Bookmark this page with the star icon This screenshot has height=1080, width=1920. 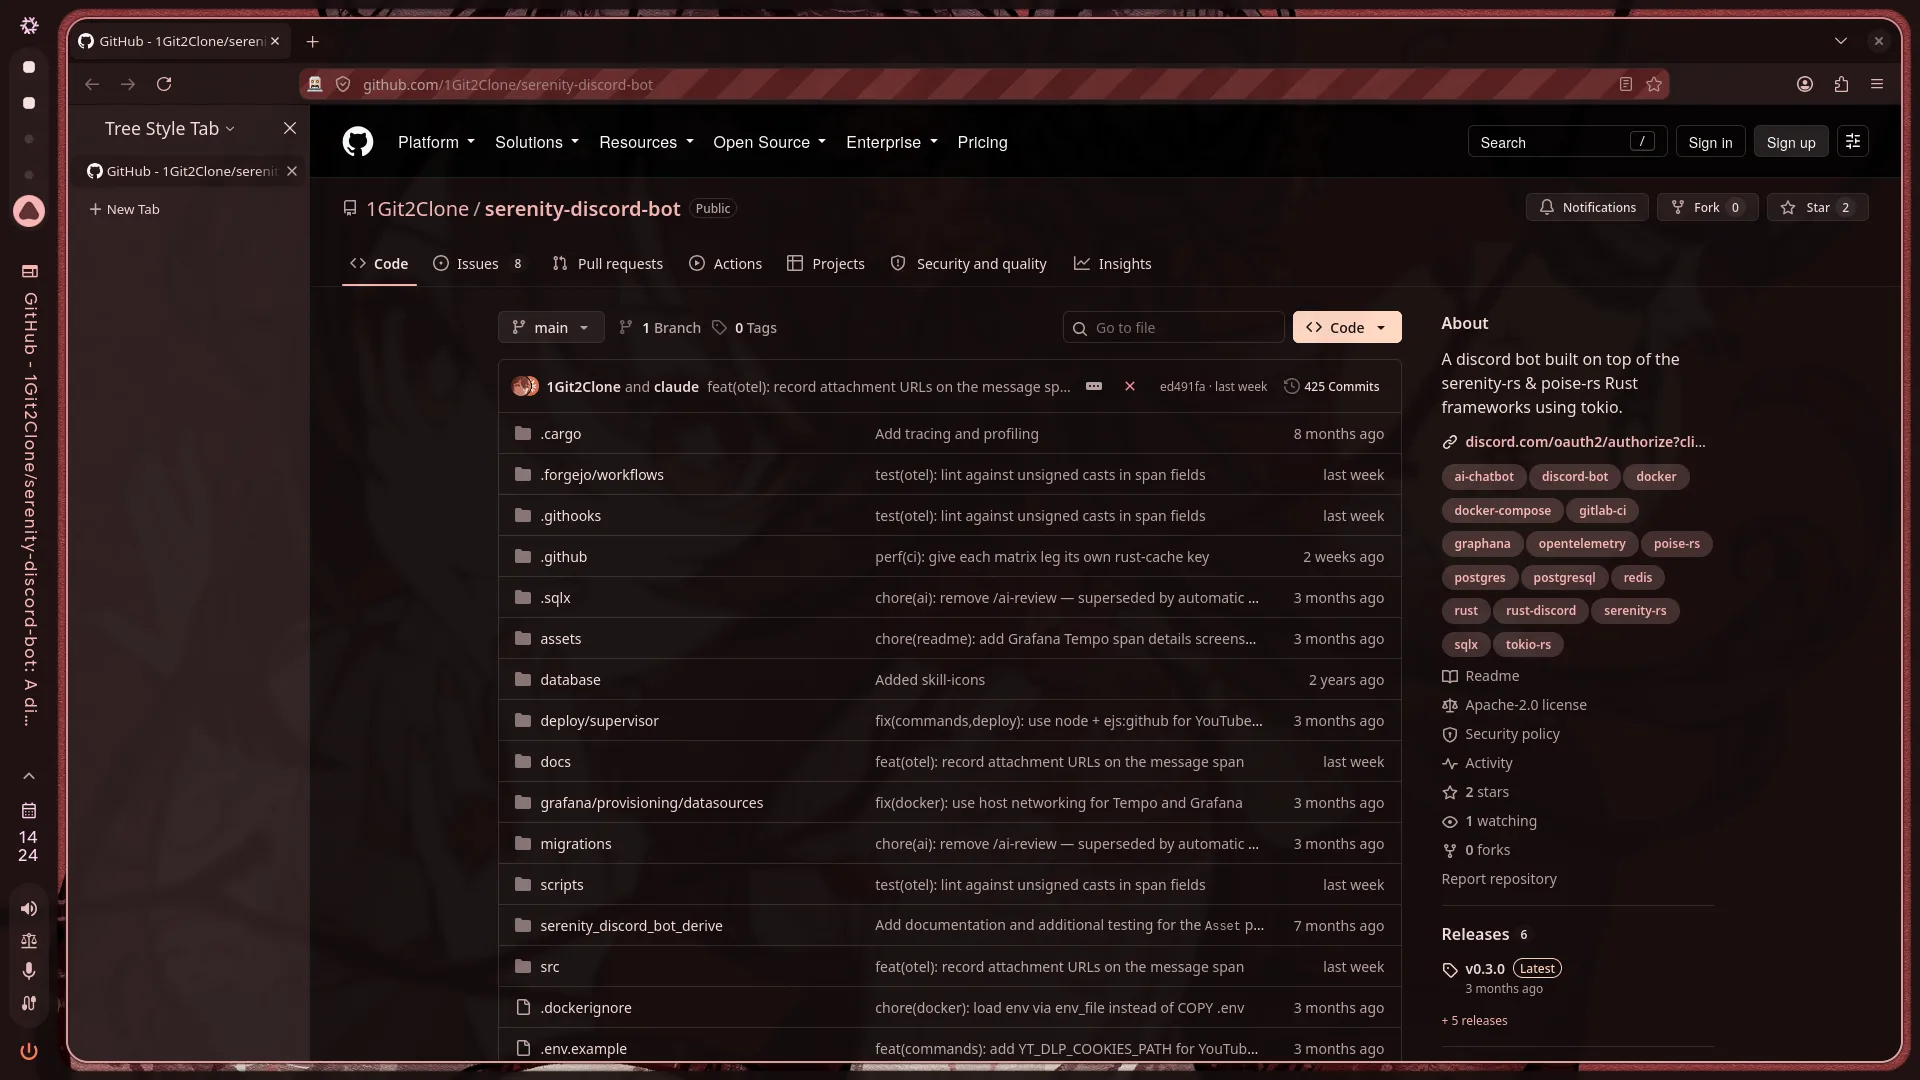point(1654,84)
